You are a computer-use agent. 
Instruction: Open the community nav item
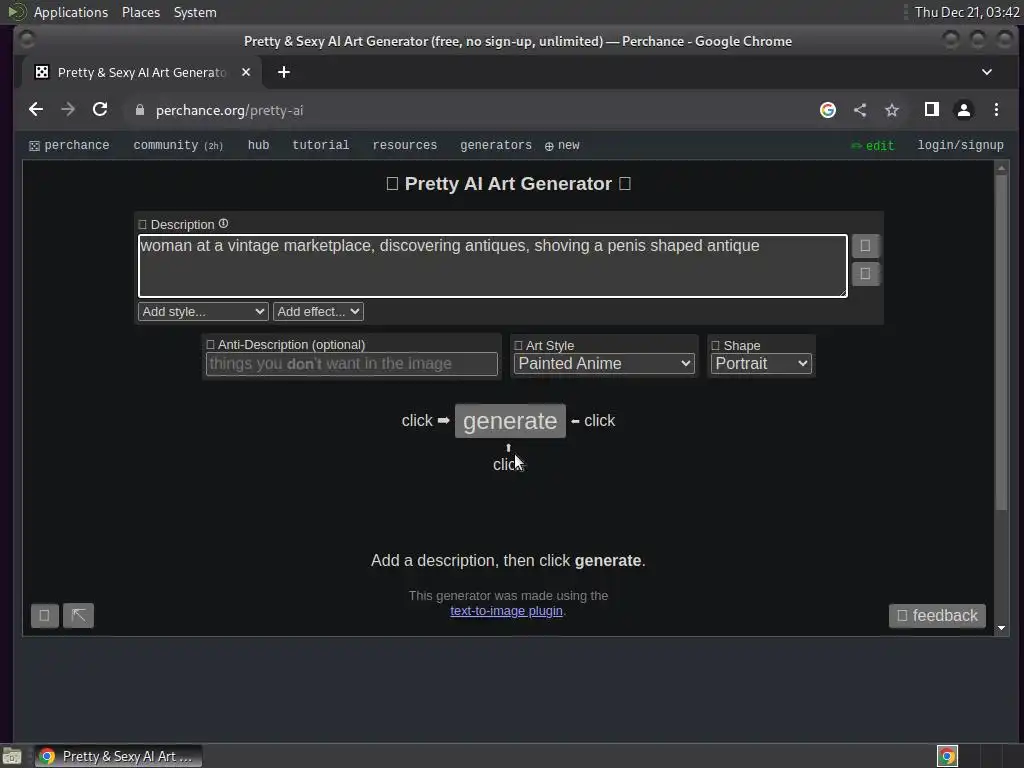coord(178,145)
